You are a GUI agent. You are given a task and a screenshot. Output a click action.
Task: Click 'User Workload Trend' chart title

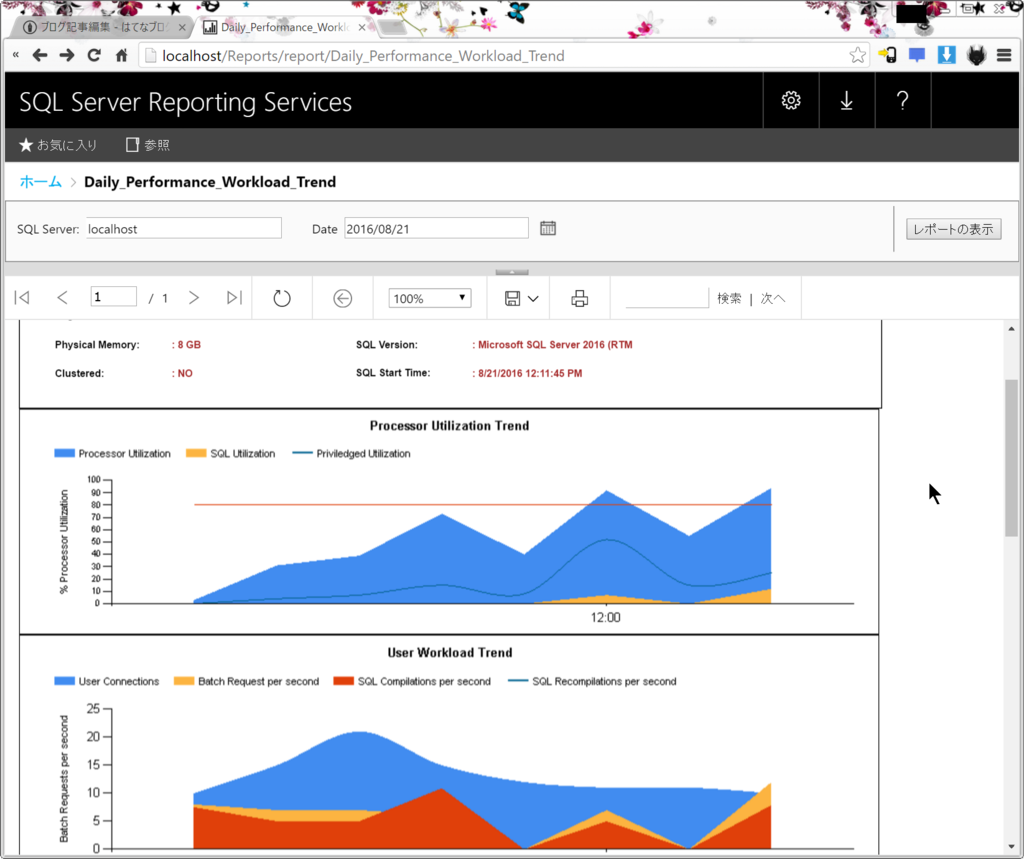click(x=450, y=653)
